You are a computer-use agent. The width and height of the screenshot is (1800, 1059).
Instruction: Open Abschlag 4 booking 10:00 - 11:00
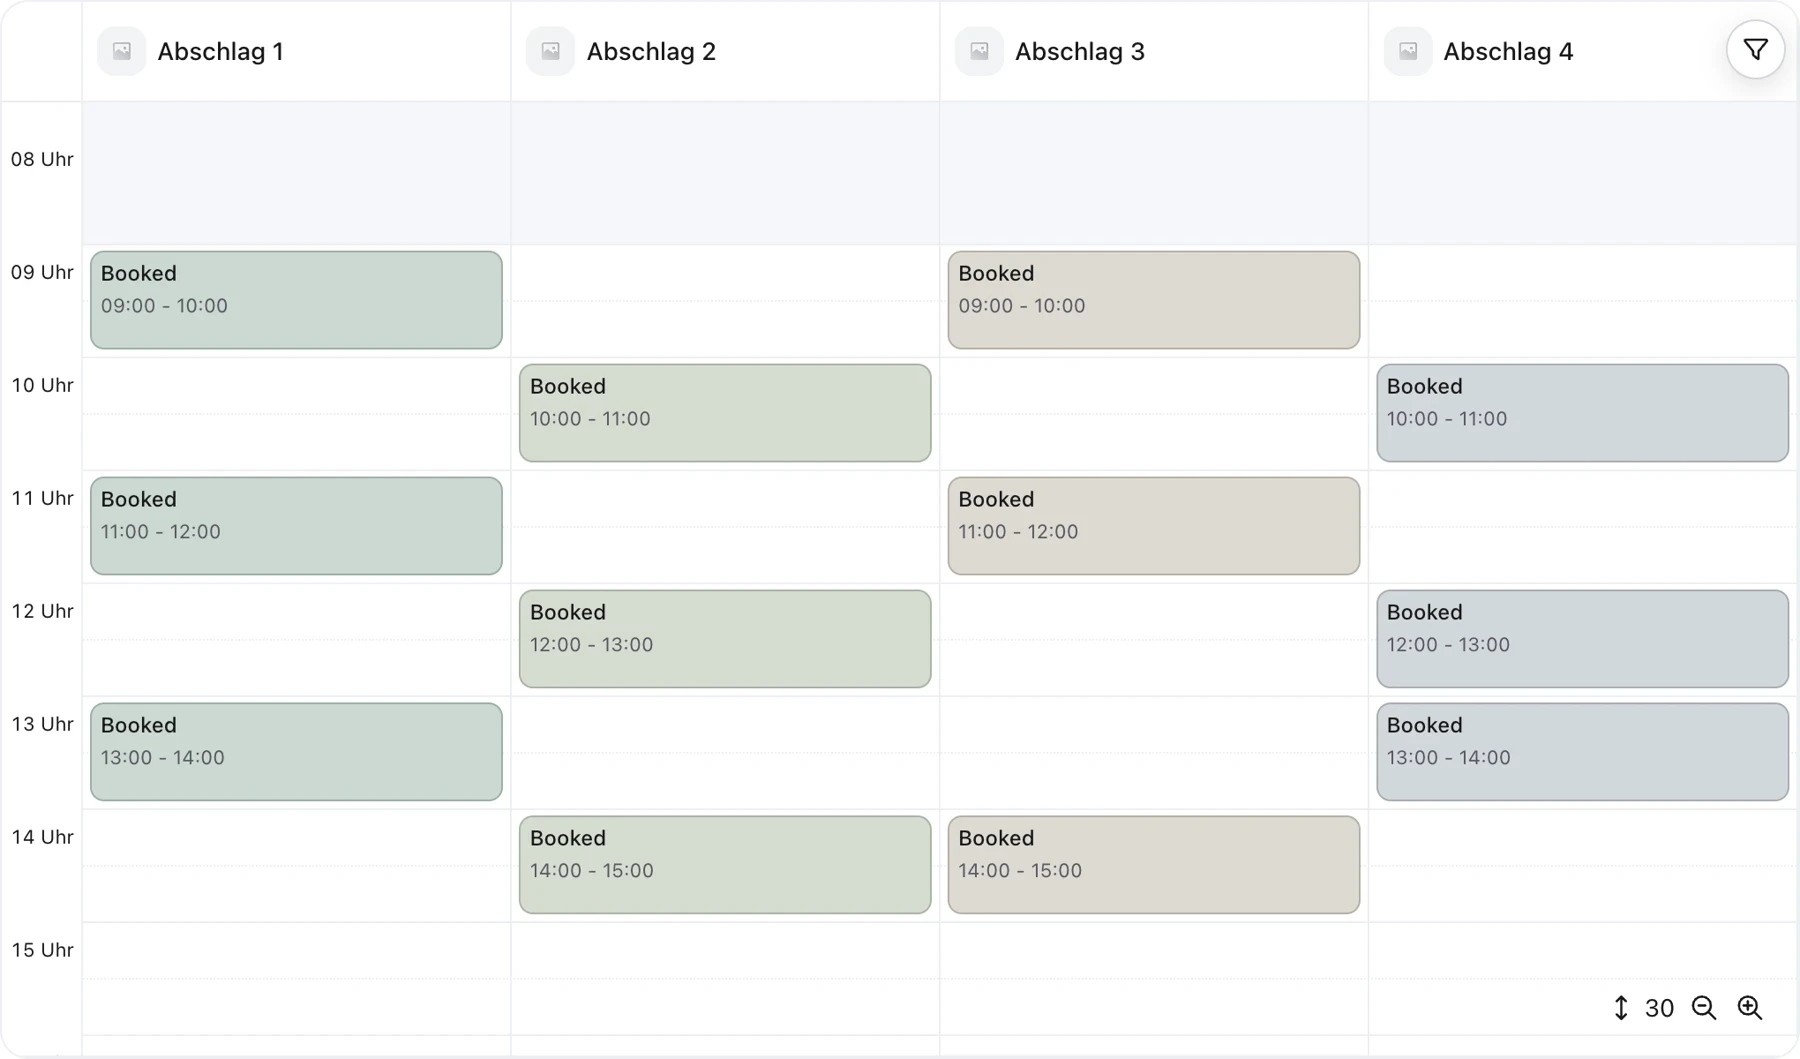tap(1583, 413)
